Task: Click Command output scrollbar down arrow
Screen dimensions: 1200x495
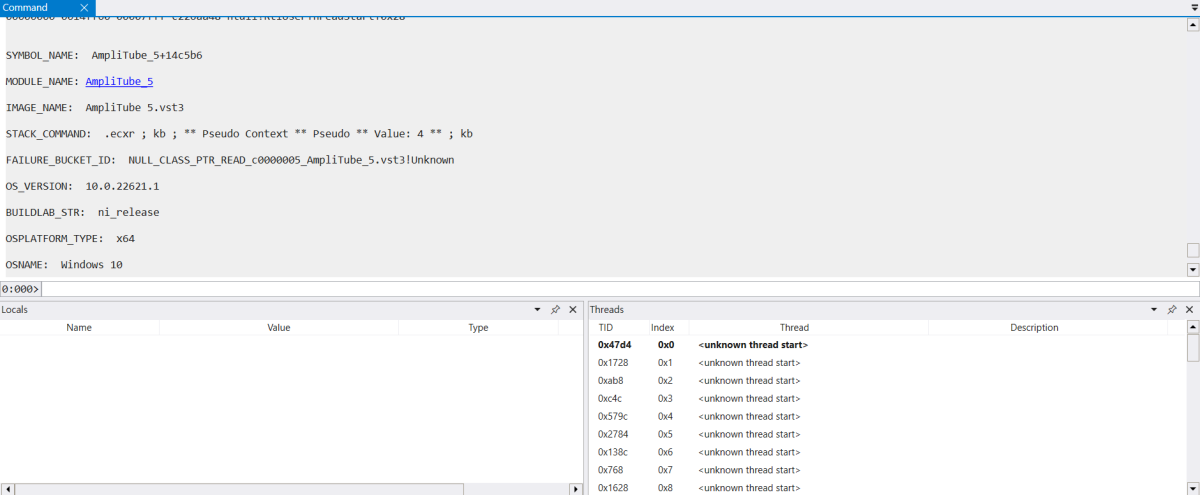Action: 1192,270
